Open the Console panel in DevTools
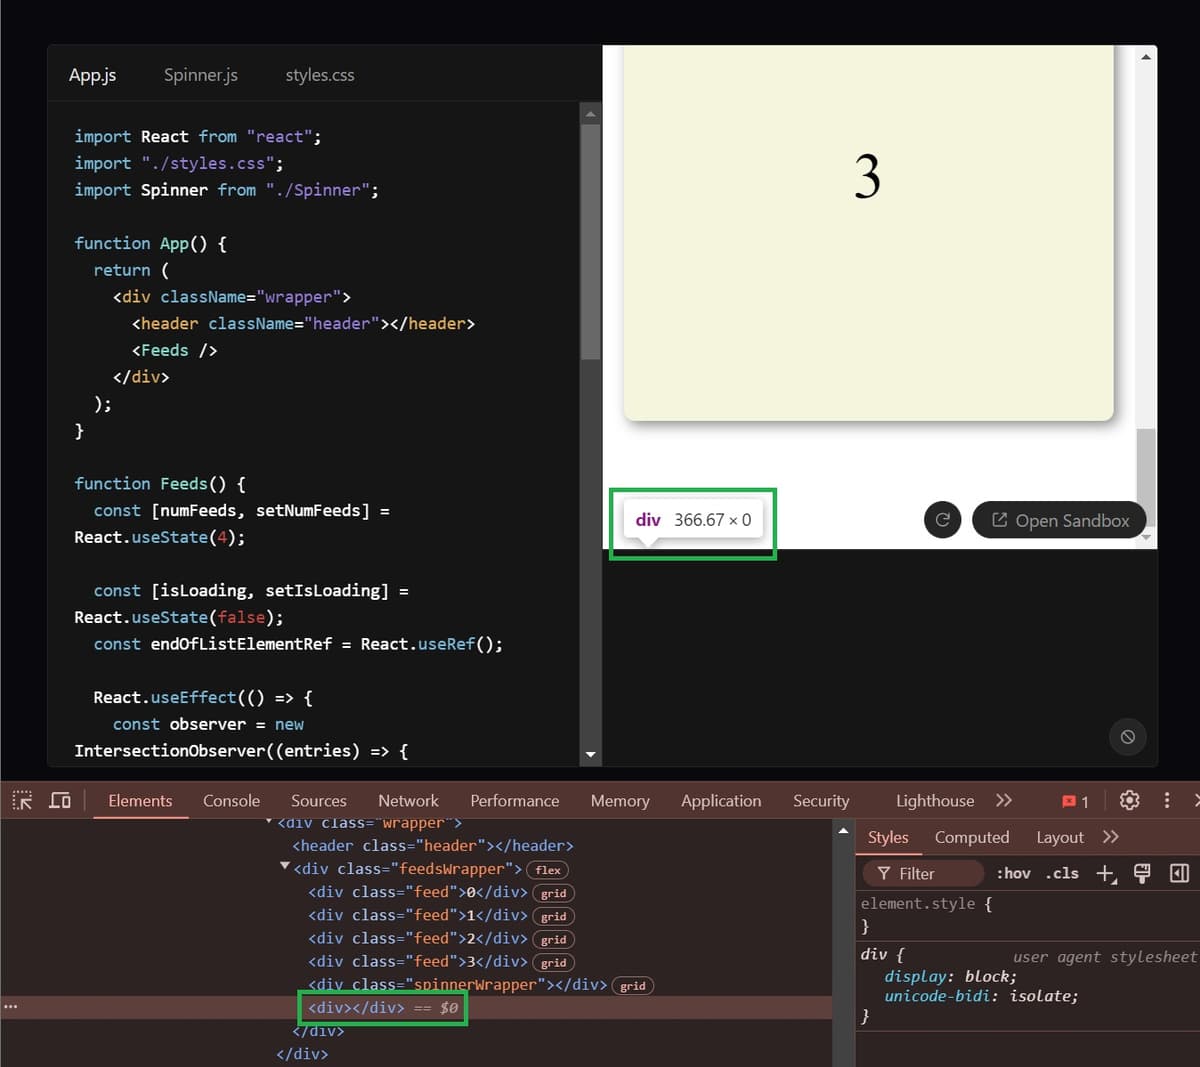Screen dimensions: 1200x1067 tap(231, 800)
